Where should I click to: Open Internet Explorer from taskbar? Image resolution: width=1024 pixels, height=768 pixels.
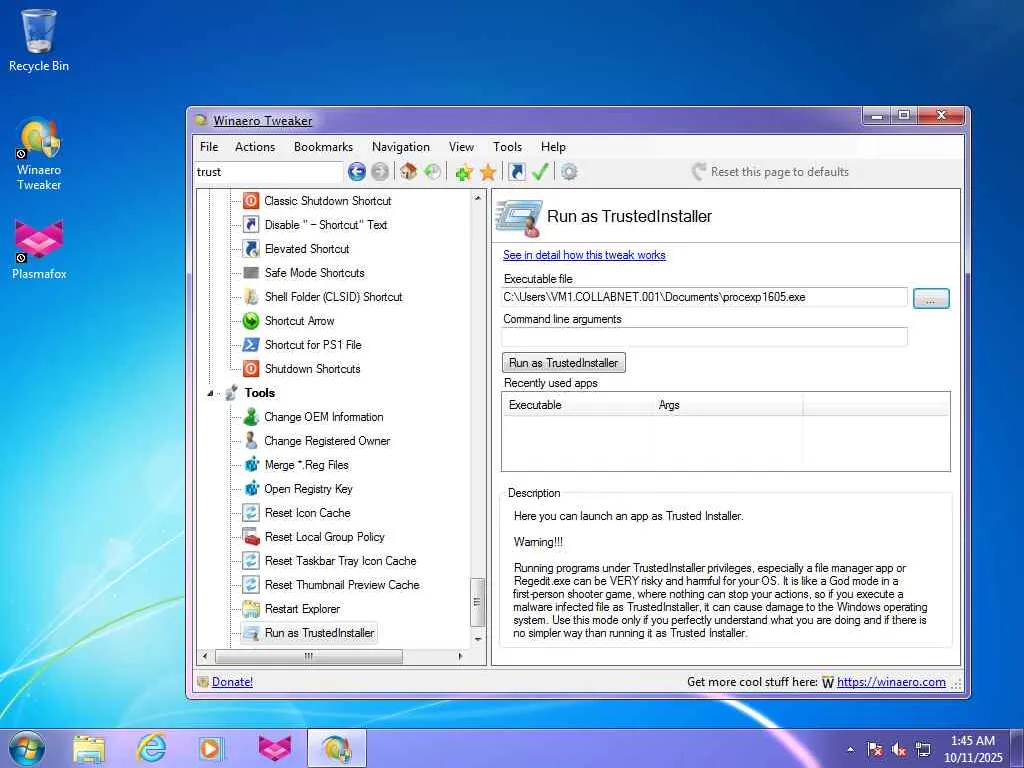(151, 748)
